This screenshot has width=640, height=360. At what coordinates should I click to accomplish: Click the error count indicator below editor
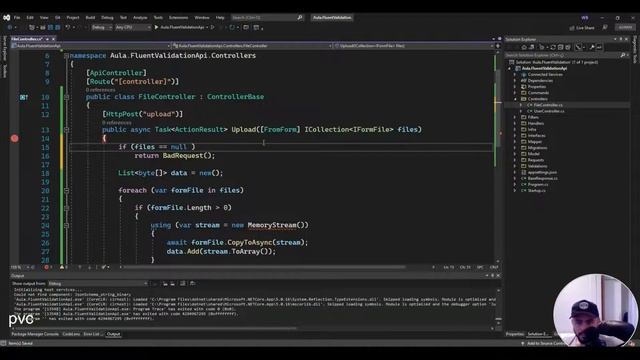pyautogui.click(x=48, y=267)
